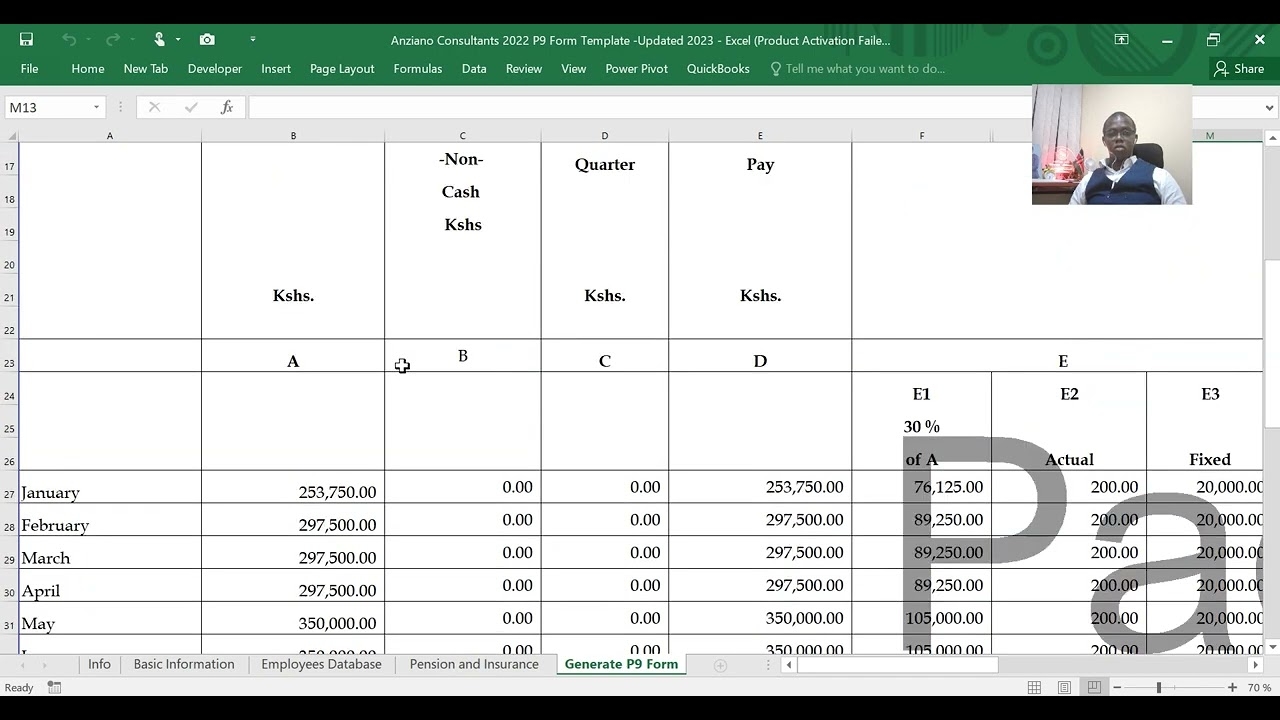Click the Select All corner triangle

[x=10, y=135]
